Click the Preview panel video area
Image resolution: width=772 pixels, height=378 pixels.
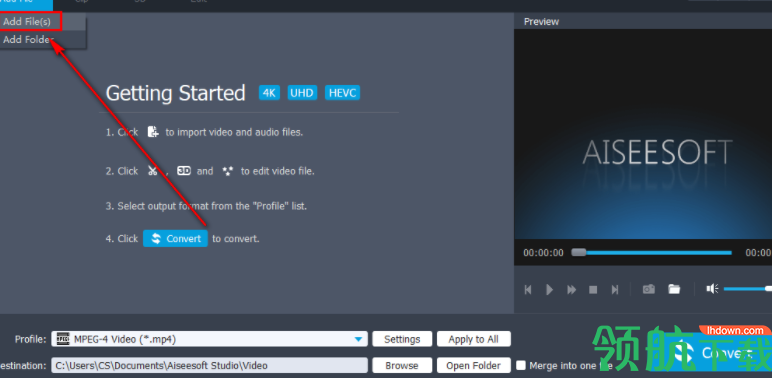point(643,134)
